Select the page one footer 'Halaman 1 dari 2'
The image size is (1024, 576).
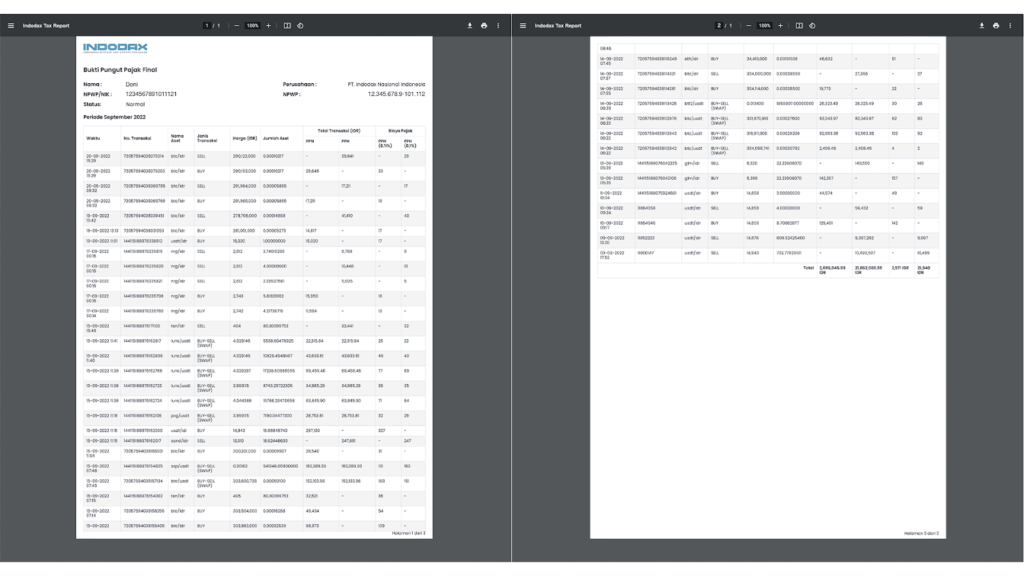click(408, 534)
